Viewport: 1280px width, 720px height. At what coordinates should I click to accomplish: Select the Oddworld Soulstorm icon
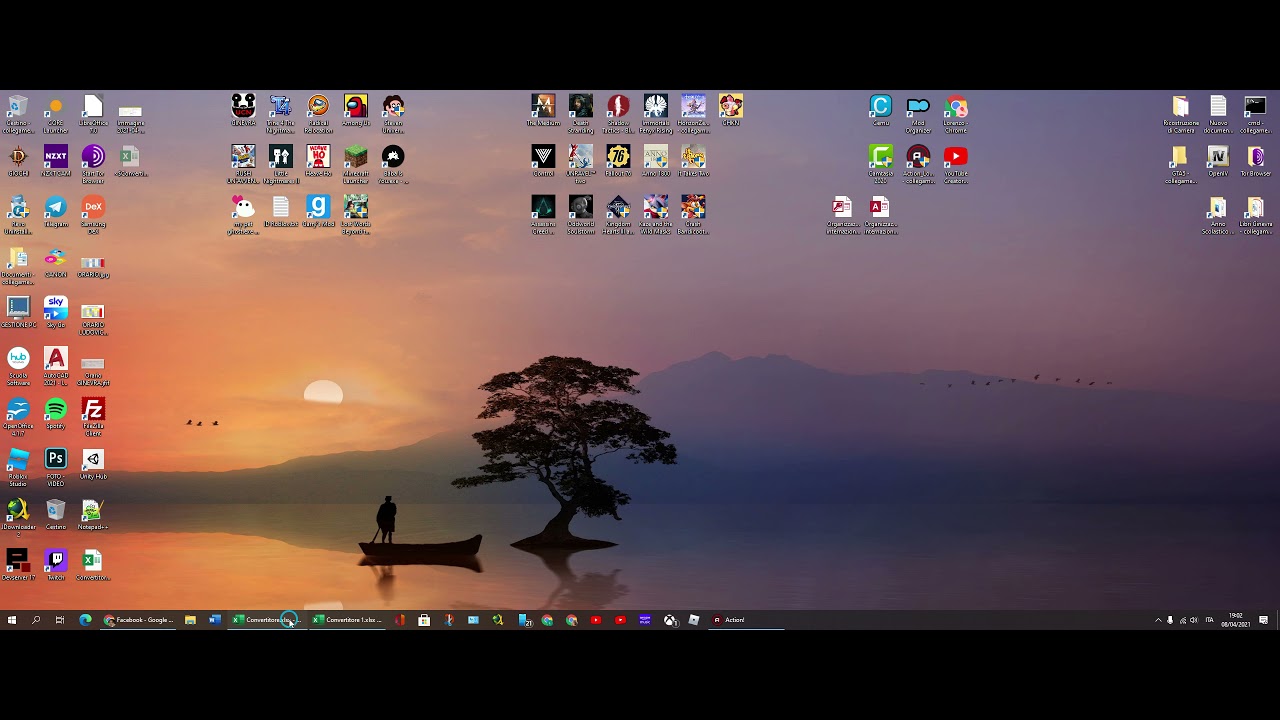pos(581,216)
